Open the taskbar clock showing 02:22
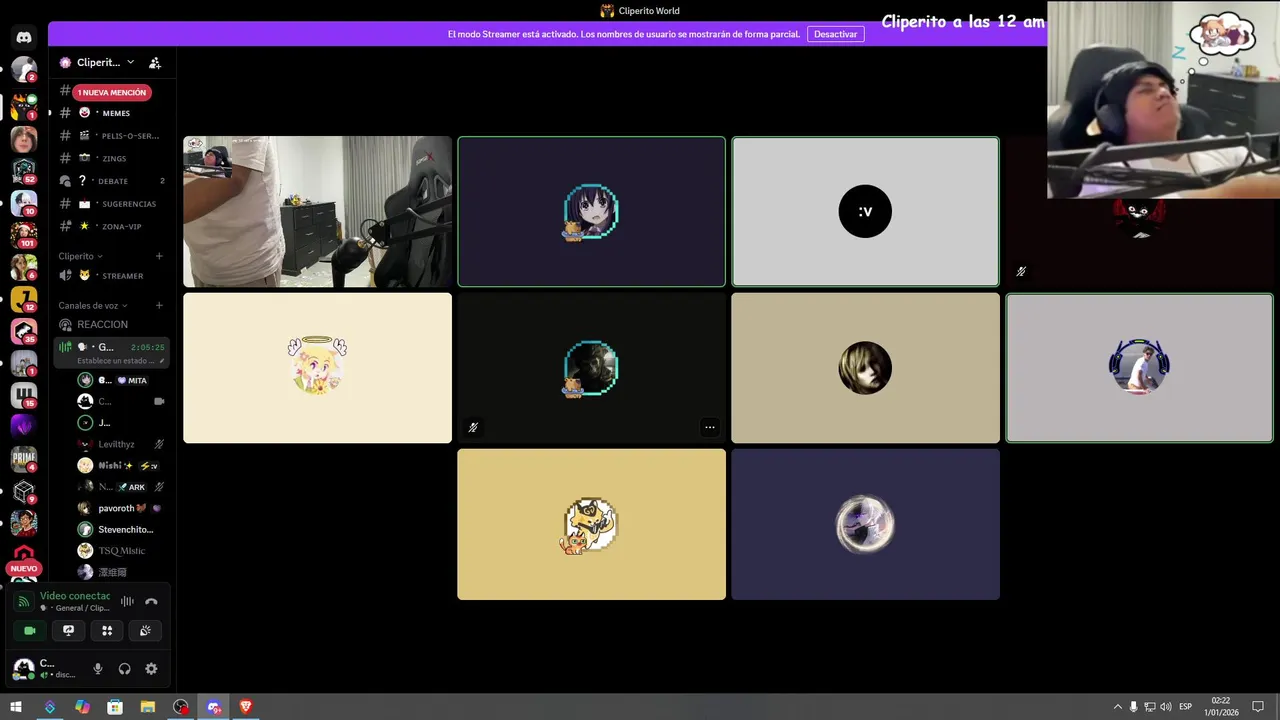This screenshot has width=1280, height=720. click(x=1221, y=707)
